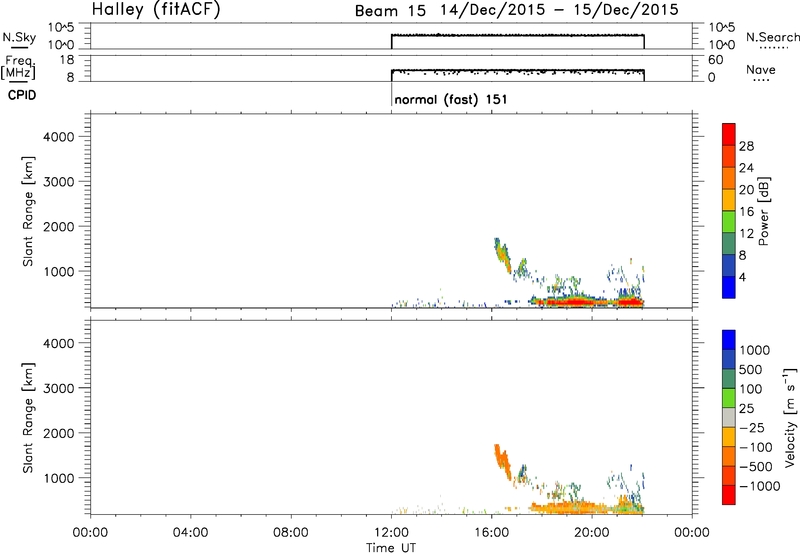The width and height of the screenshot is (800, 554).
Task: Click the '-1000' label on velocity colorbar
Action: [x=759, y=486]
